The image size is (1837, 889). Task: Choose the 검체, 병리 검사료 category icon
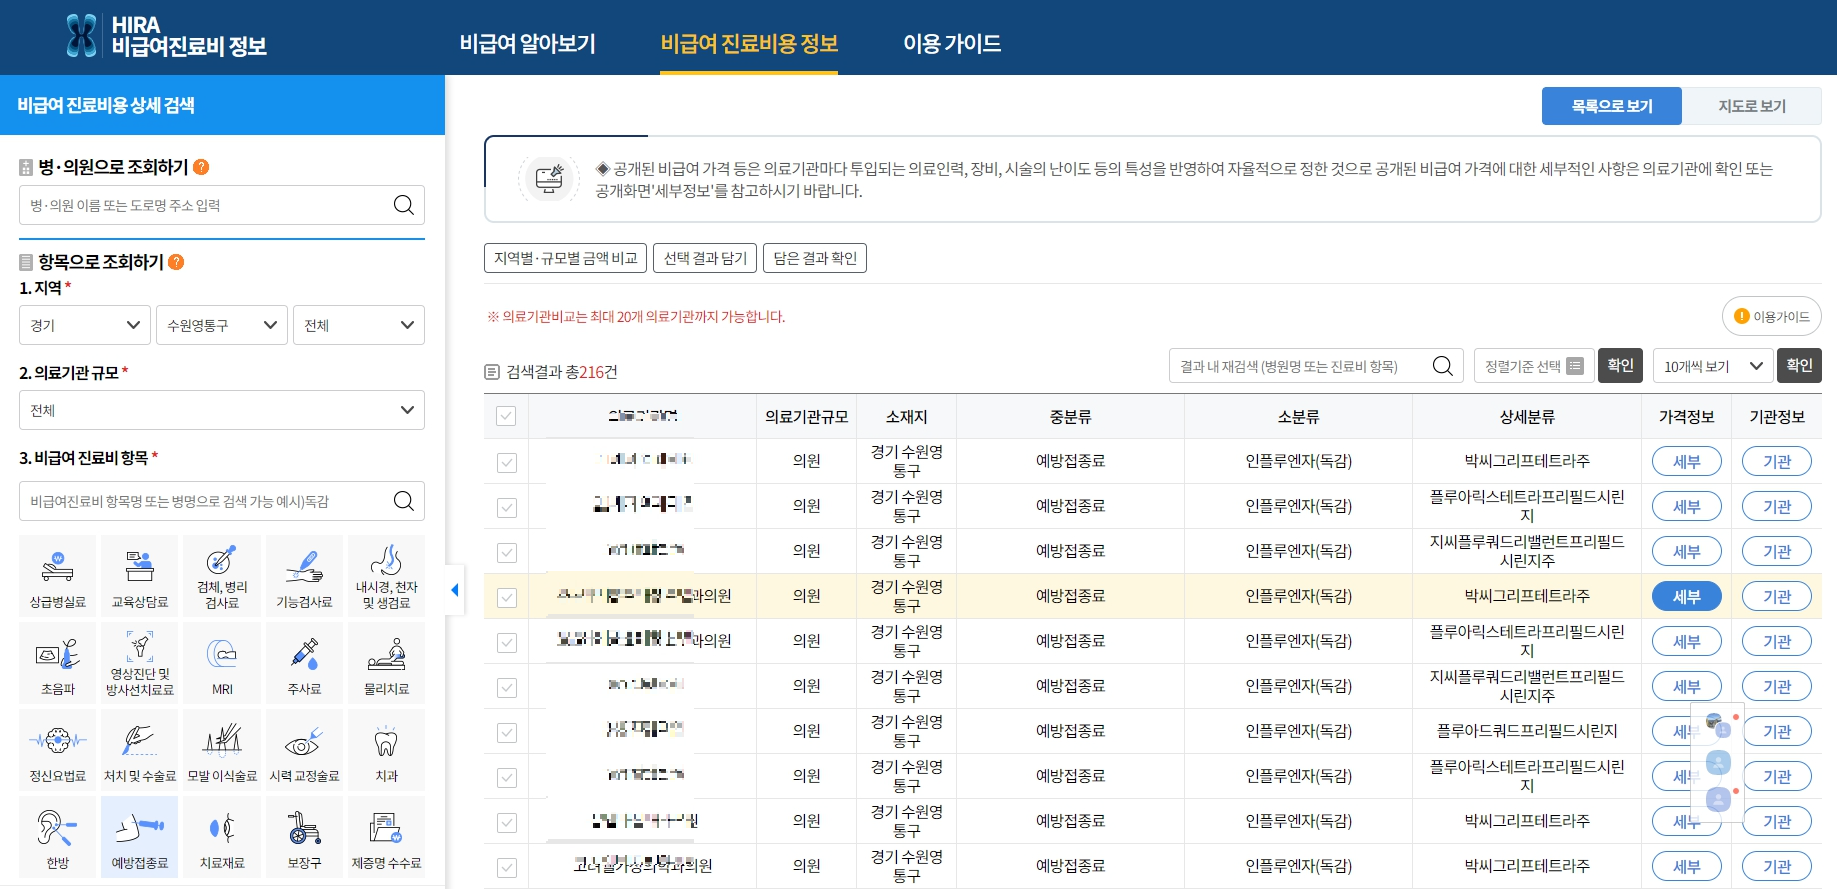[x=222, y=575]
